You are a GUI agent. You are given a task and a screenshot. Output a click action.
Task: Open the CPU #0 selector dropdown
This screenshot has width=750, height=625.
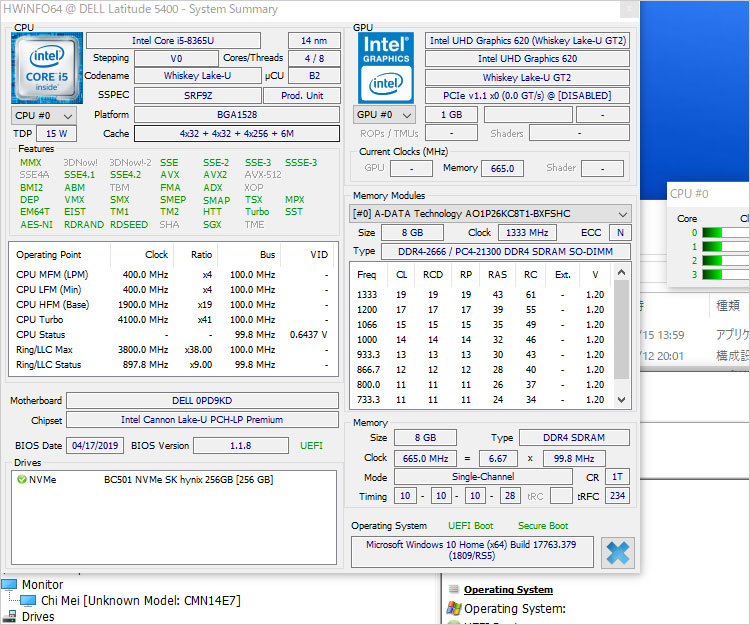click(44, 116)
